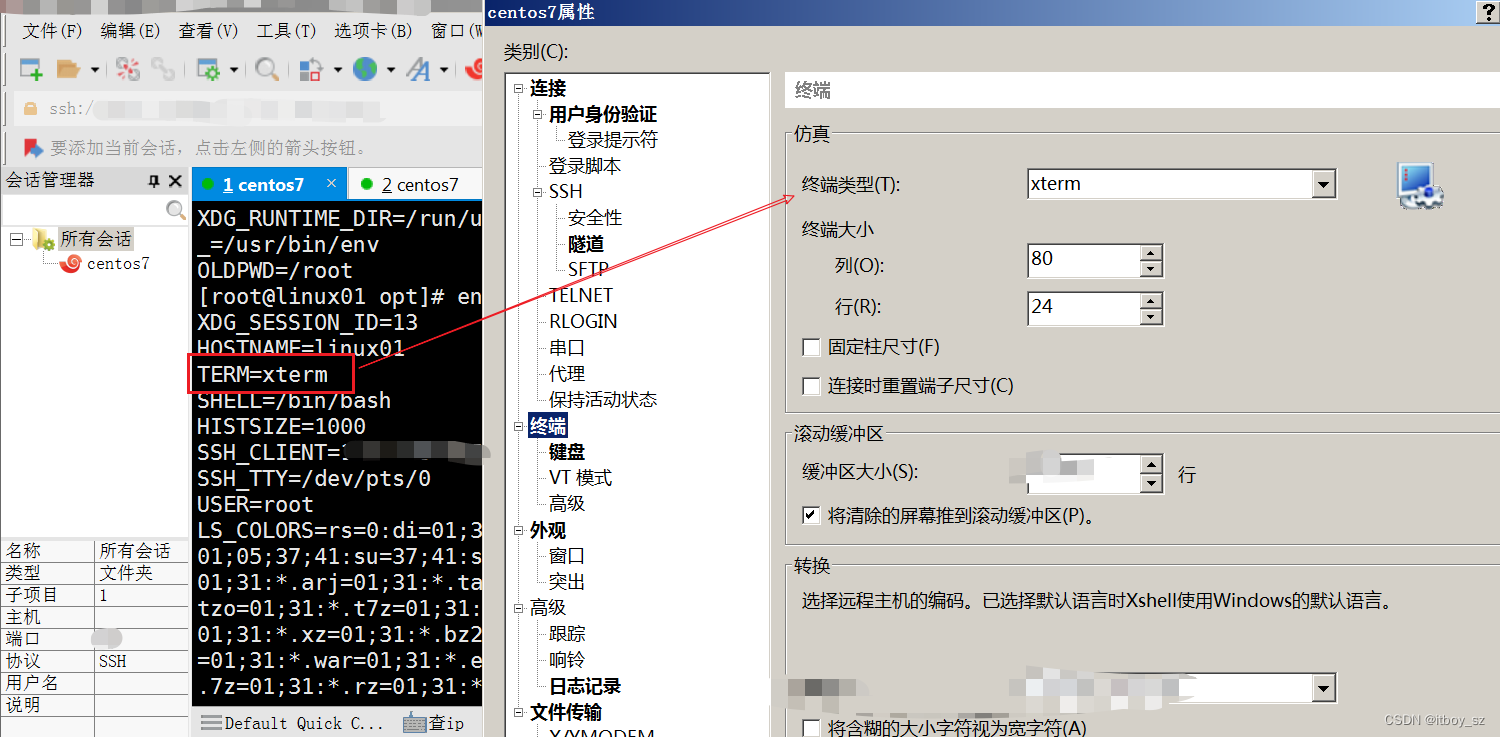Close the Session Manager panel
Viewport: 1500px width, 737px height.
click(x=175, y=181)
